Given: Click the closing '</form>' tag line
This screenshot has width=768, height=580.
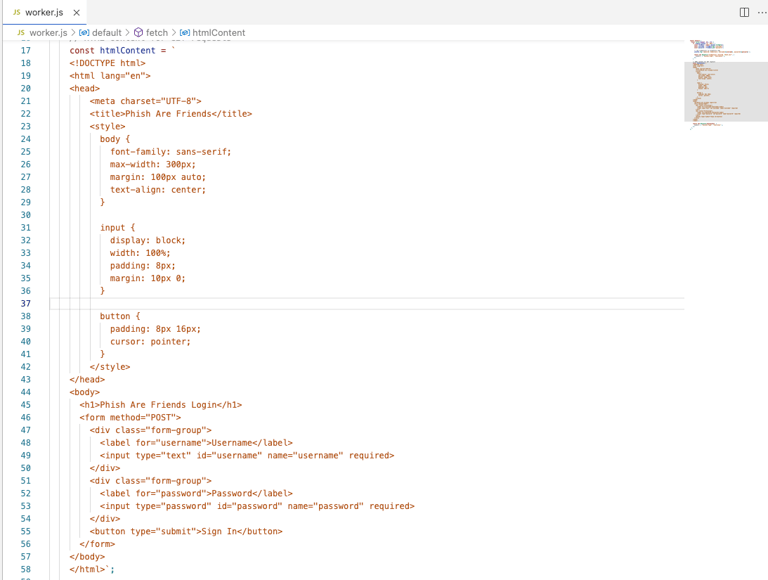Looking at the screenshot, I should [x=97, y=544].
